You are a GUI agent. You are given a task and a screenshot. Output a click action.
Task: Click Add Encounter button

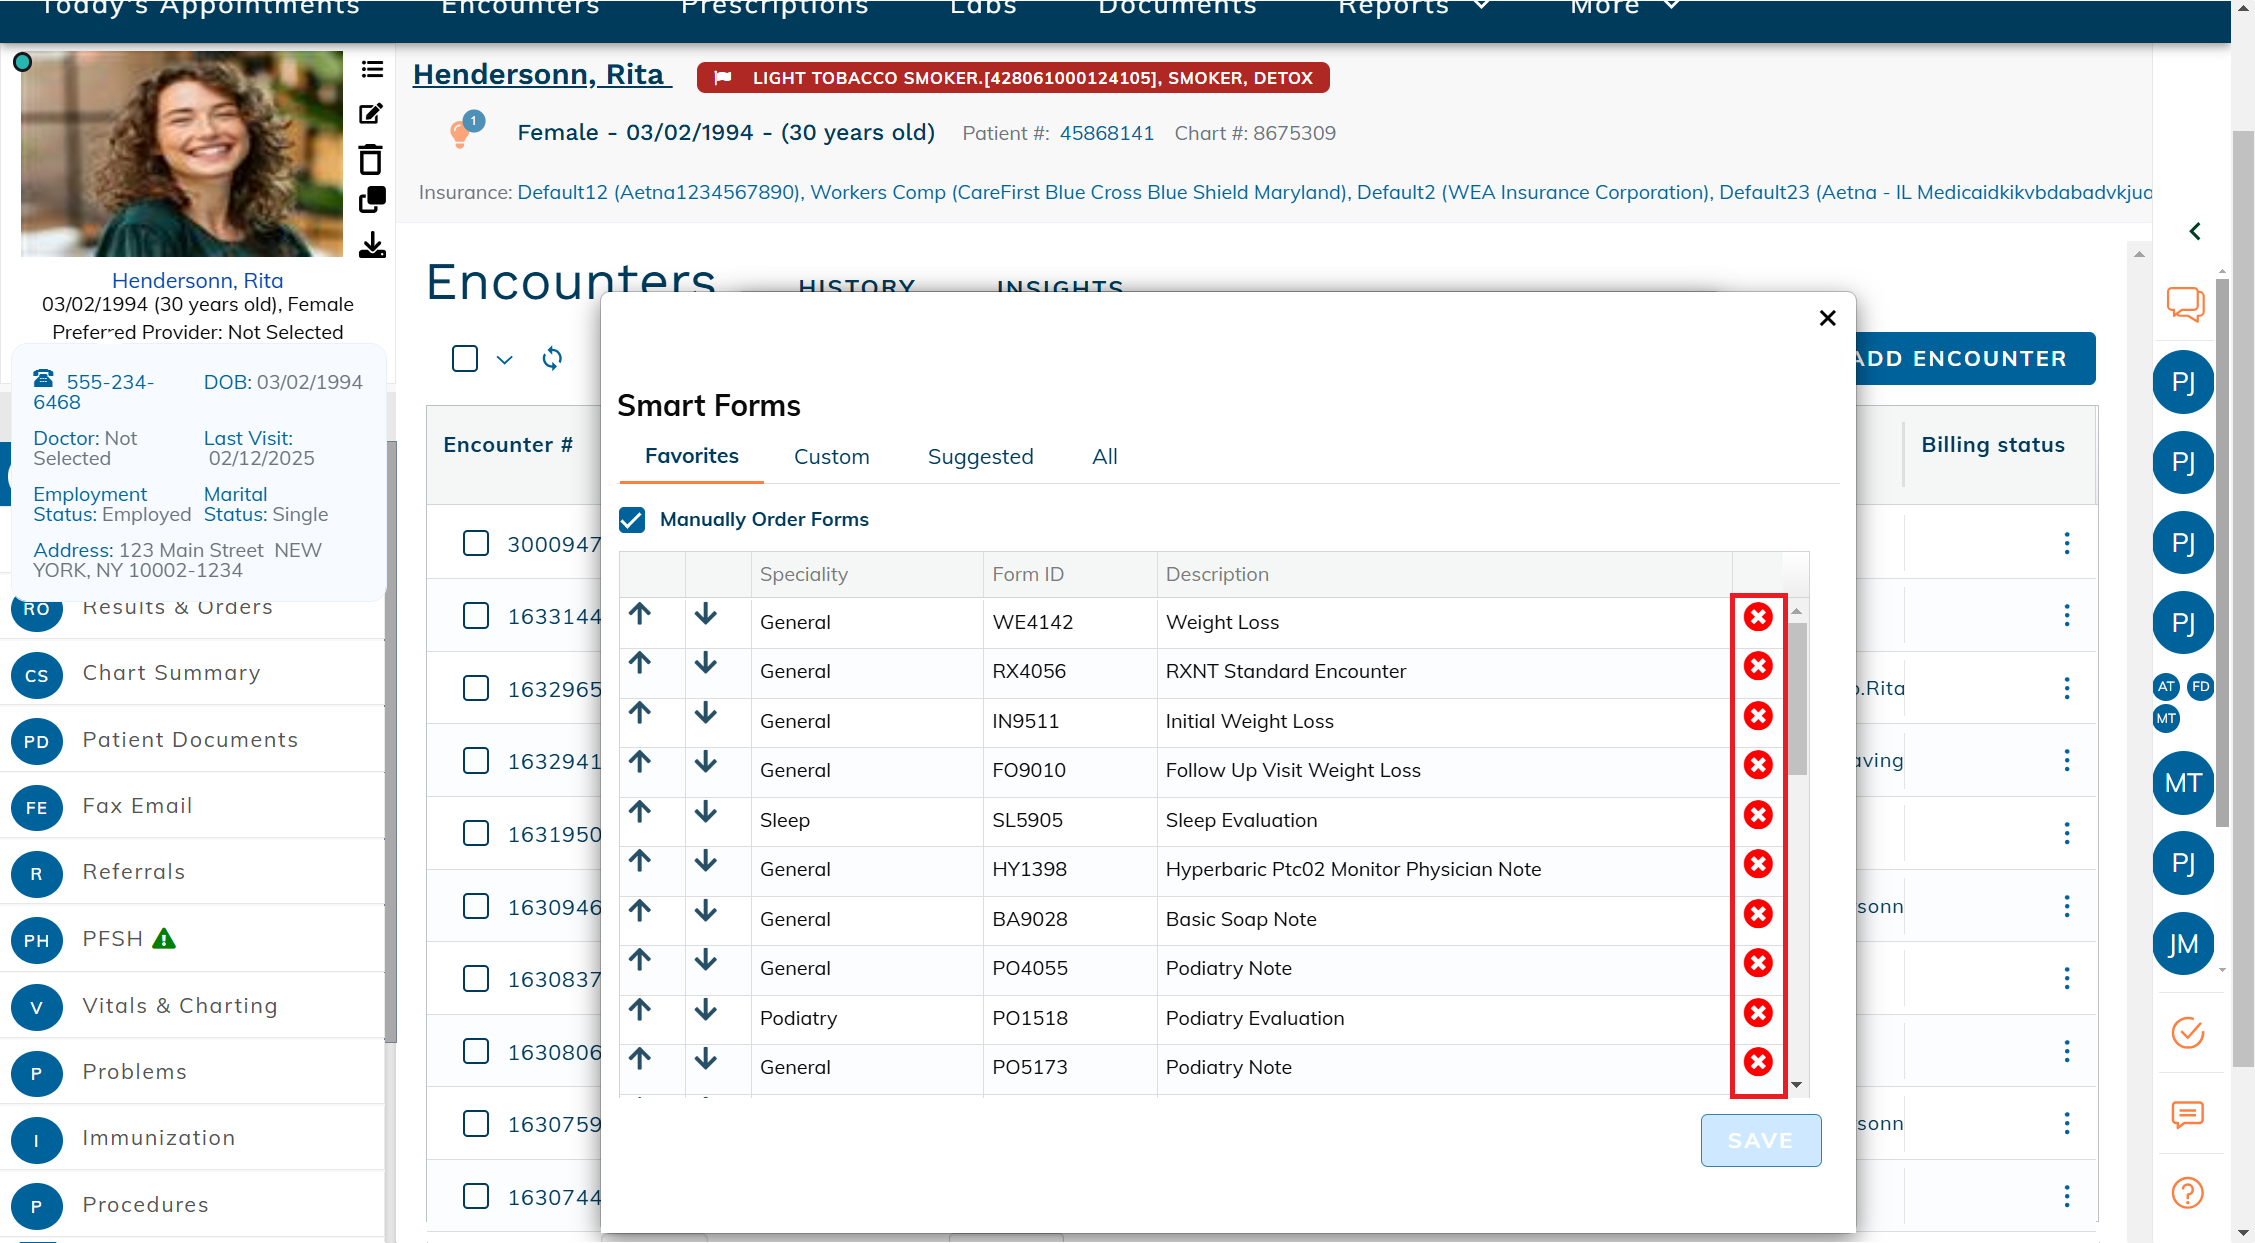point(1975,358)
